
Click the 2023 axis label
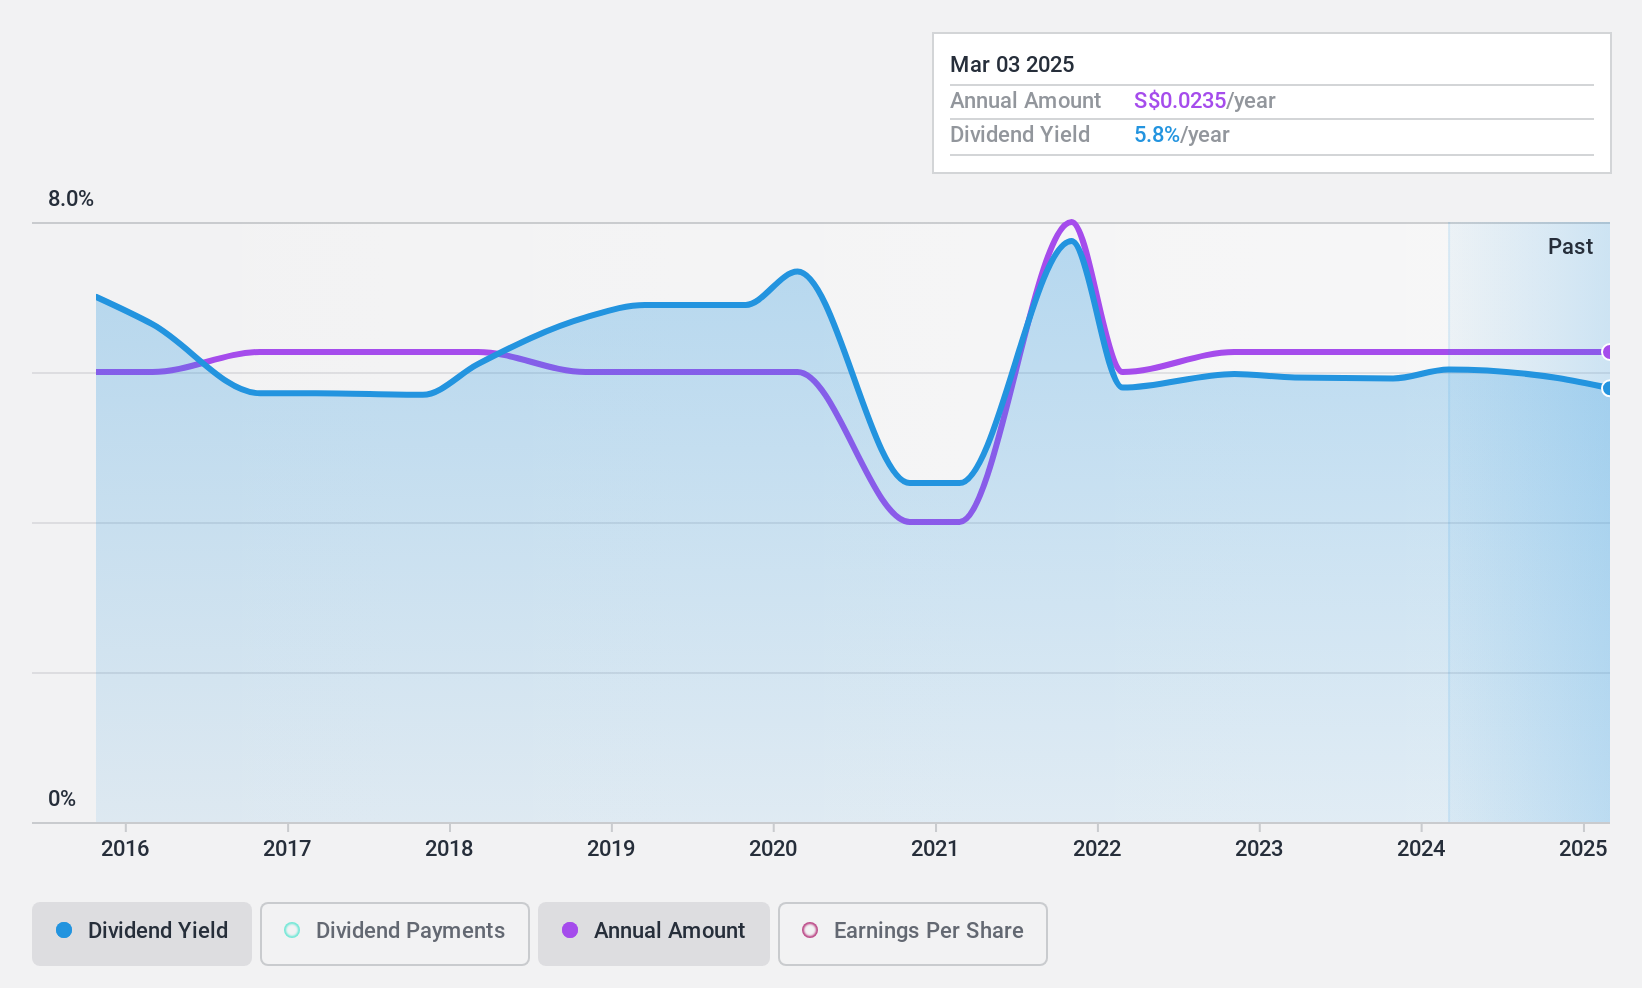point(1259,849)
